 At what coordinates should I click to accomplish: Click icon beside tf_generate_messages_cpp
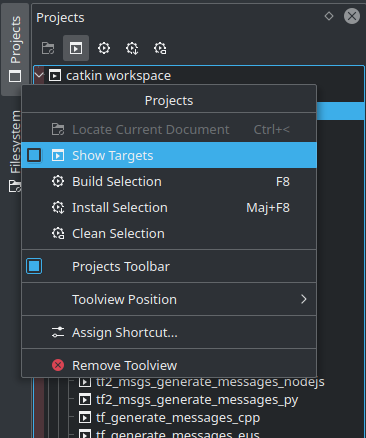coord(85,417)
